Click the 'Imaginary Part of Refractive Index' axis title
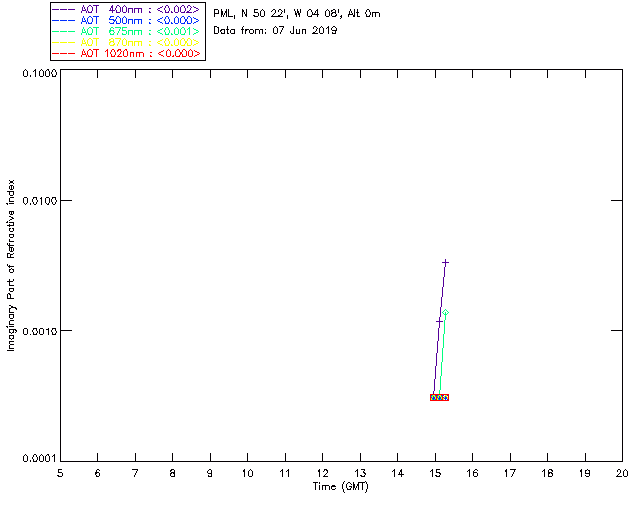Image resolution: width=640 pixels, height=512 pixels. click(11, 265)
